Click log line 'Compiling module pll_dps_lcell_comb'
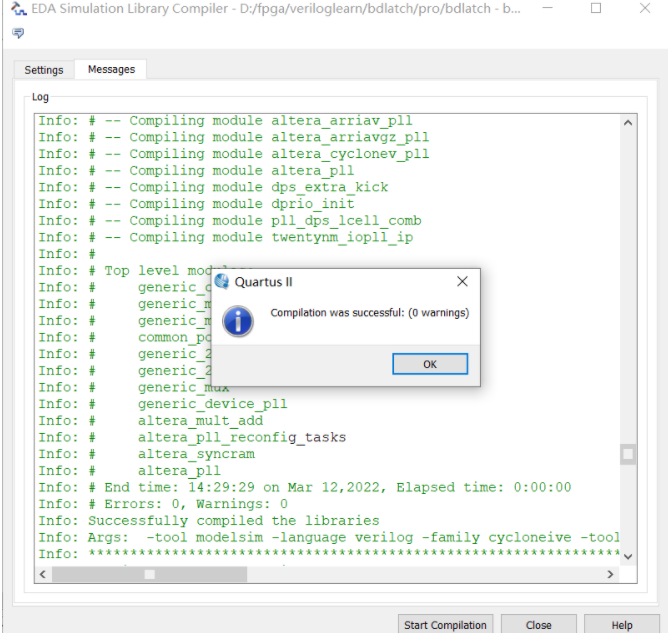Image resolution: width=668 pixels, height=633 pixels. click(230, 221)
